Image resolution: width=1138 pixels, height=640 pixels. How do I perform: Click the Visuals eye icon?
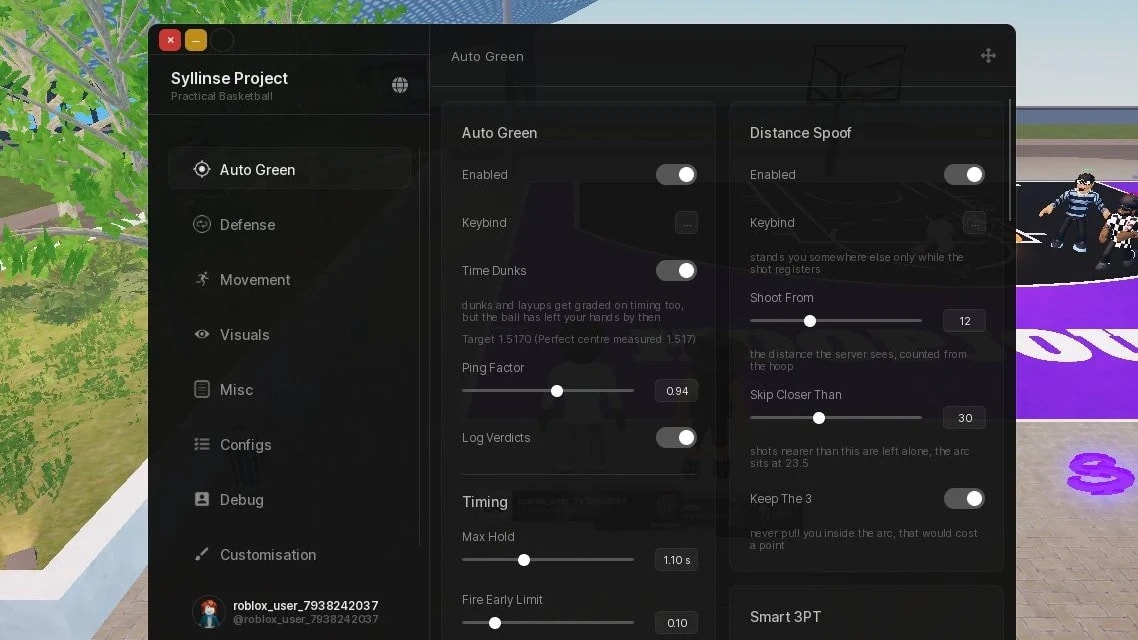(x=202, y=335)
